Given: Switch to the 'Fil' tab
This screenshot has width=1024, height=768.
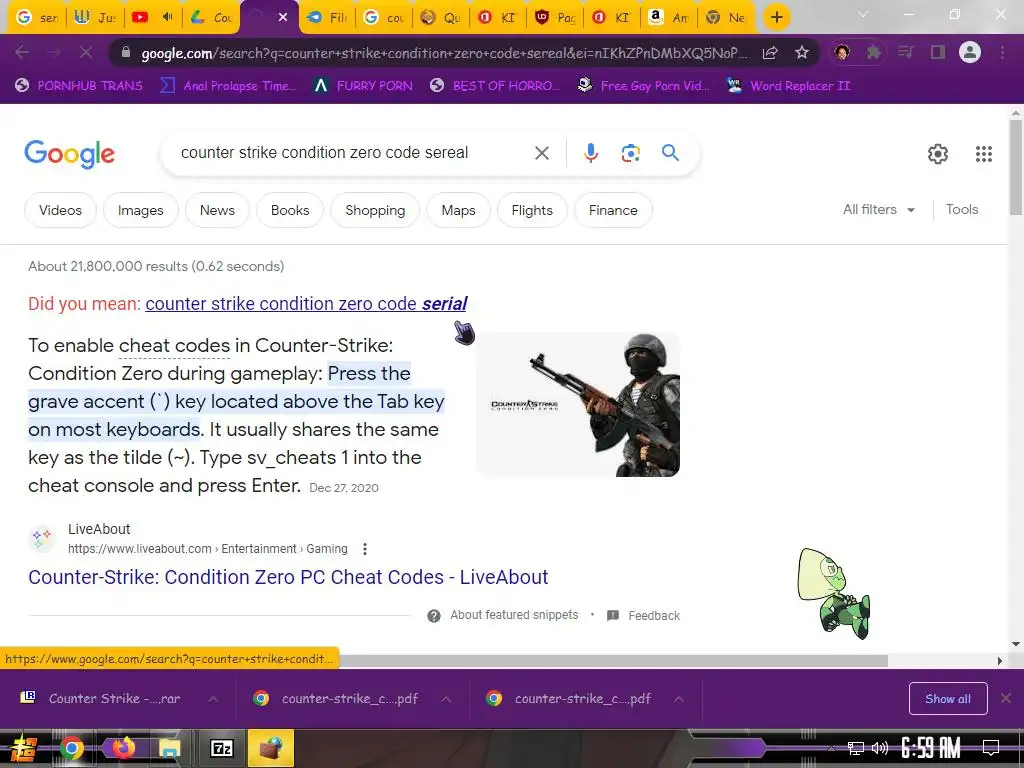Looking at the screenshot, I should [327, 17].
